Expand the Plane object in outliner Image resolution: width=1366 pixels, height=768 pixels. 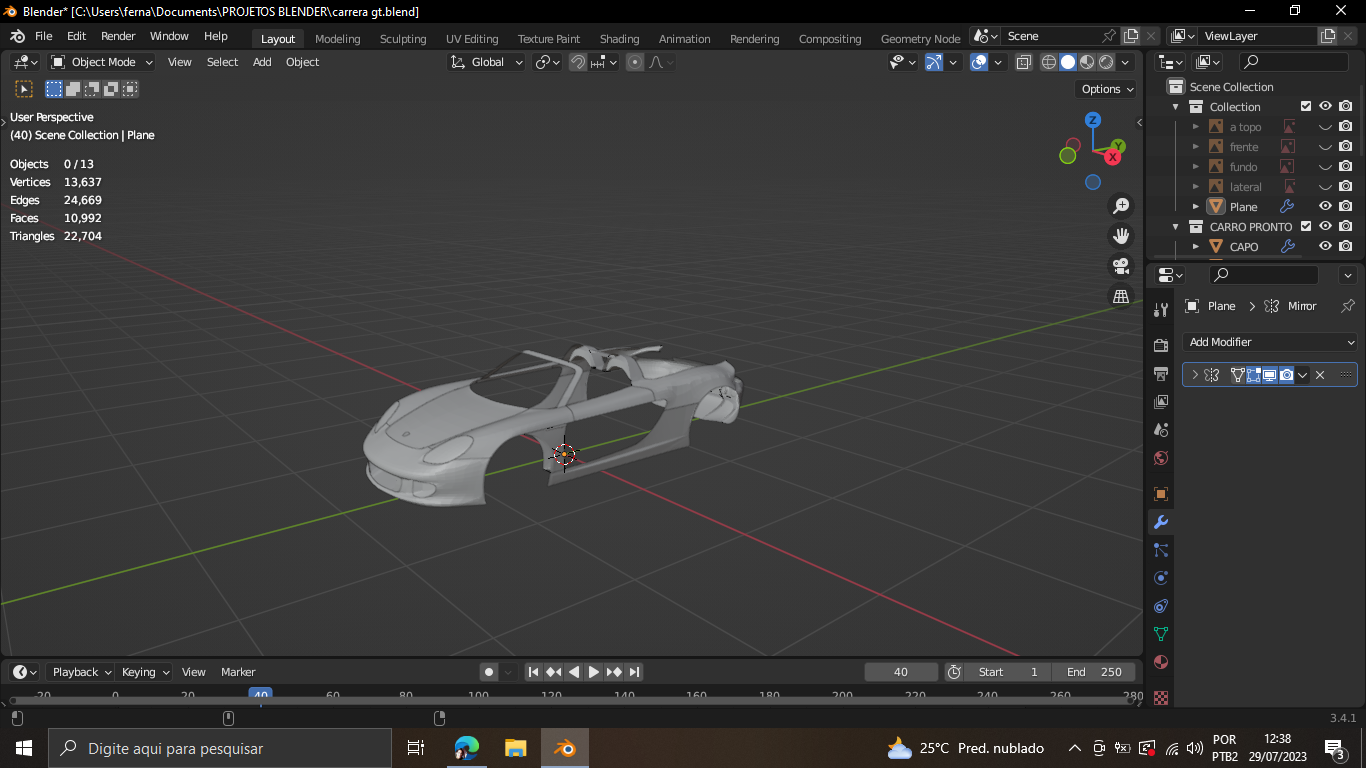pyautogui.click(x=1196, y=207)
